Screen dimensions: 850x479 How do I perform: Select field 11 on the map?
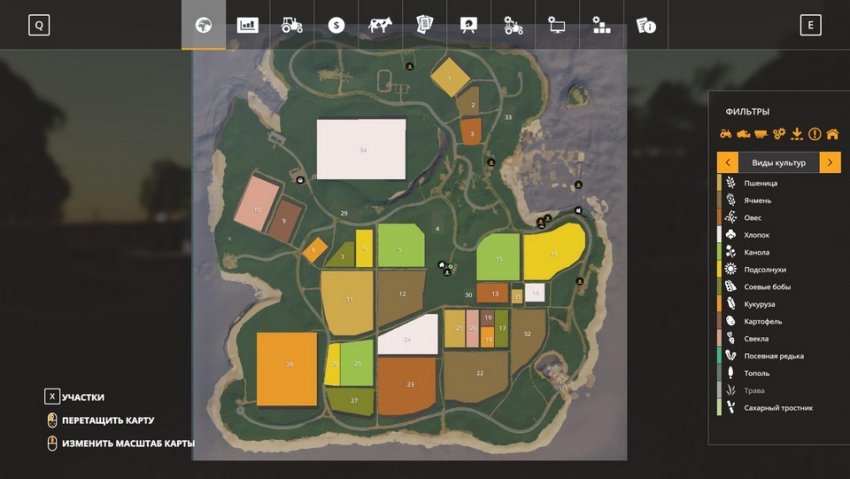[347, 302]
